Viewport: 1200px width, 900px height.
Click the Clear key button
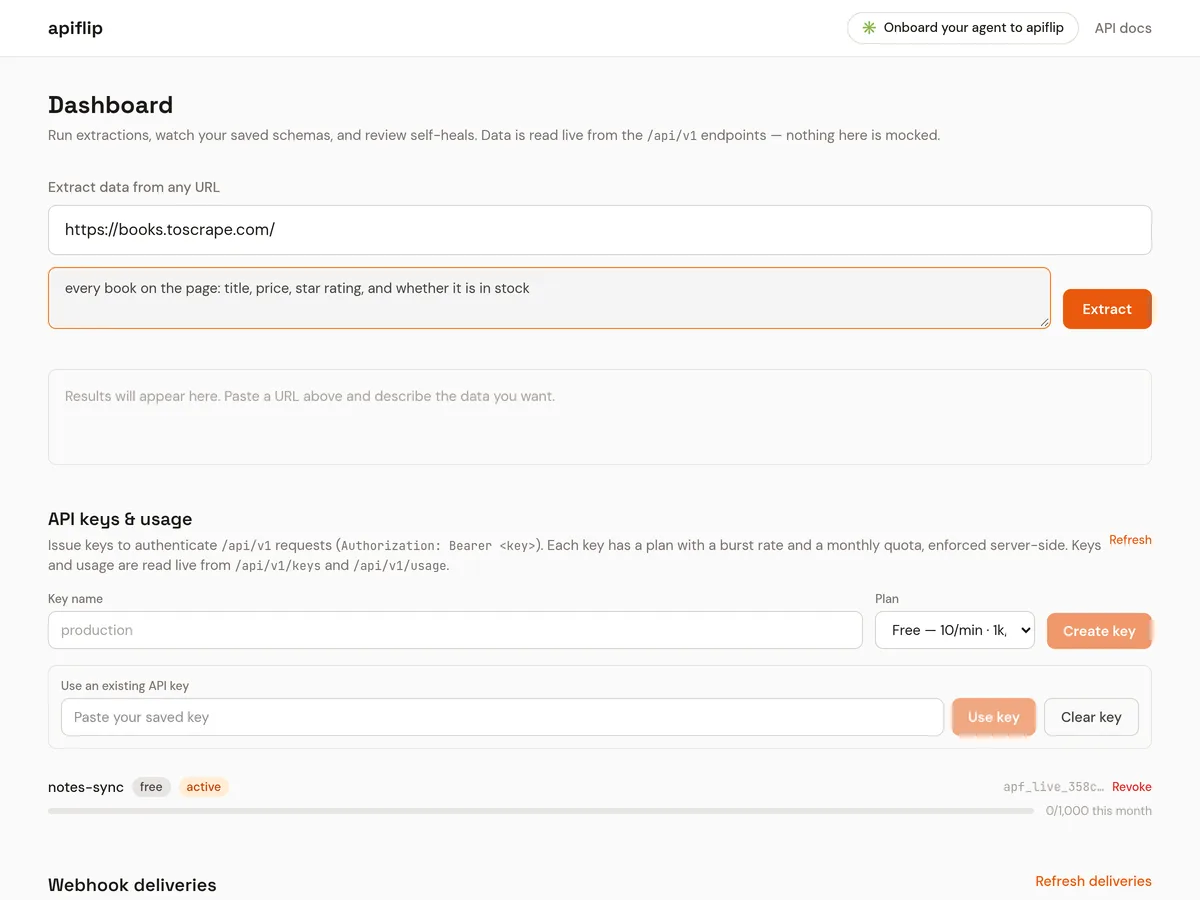(x=1091, y=717)
